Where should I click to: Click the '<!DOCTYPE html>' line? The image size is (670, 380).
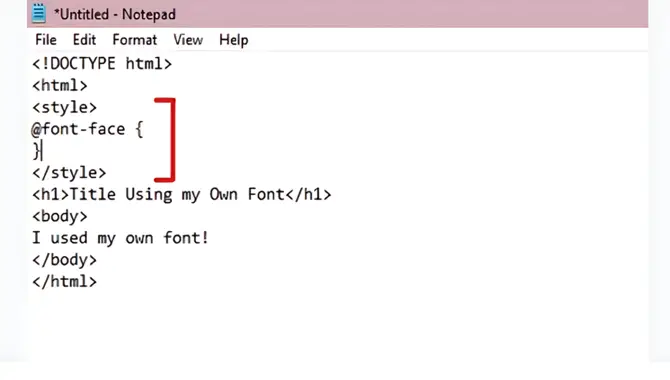(x=102, y=64)
